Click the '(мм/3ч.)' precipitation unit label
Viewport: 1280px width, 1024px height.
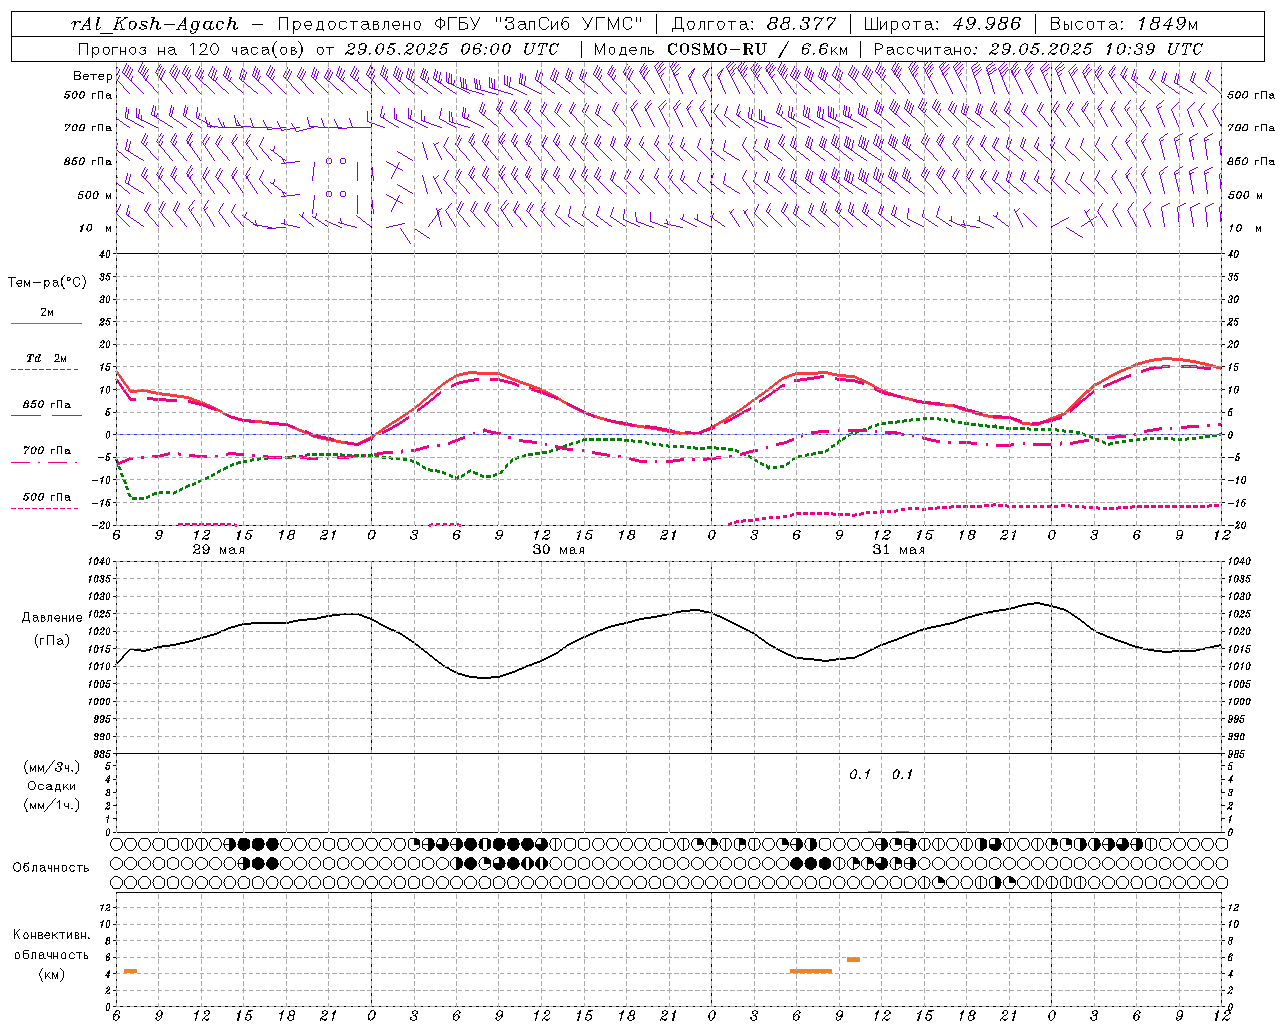[52, 767]
